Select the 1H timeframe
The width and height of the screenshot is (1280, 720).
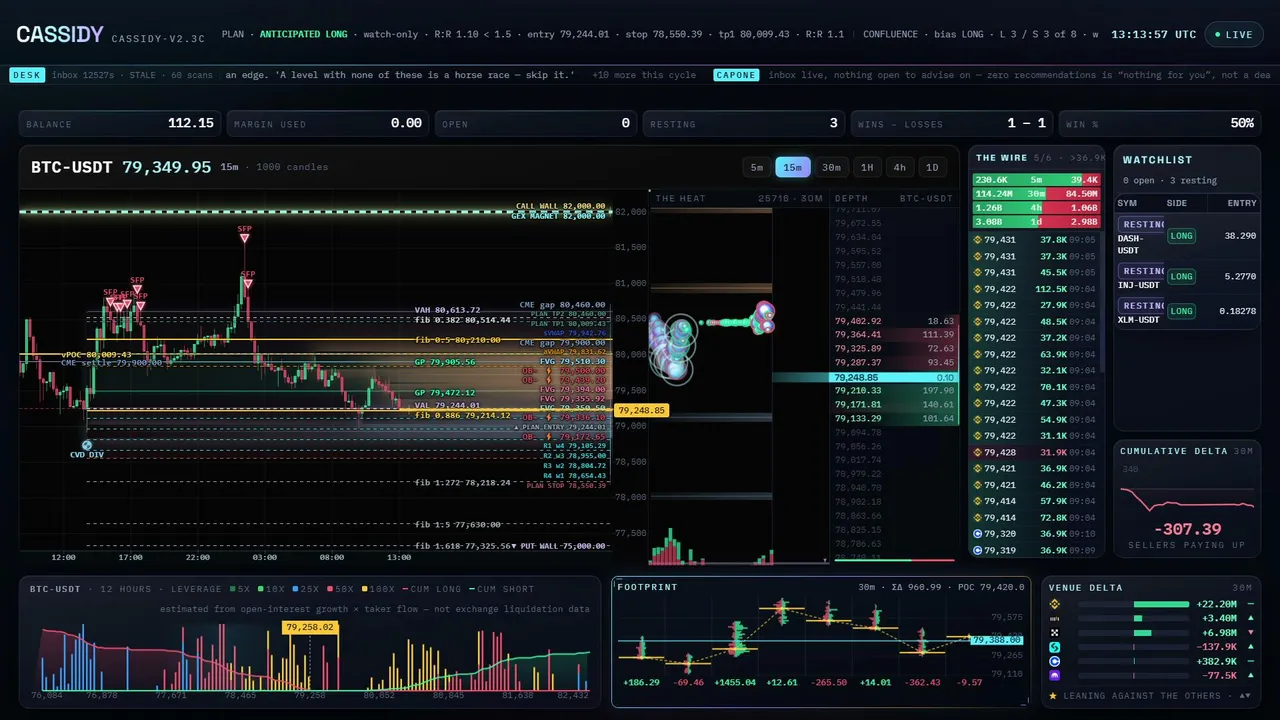[867, 167]
